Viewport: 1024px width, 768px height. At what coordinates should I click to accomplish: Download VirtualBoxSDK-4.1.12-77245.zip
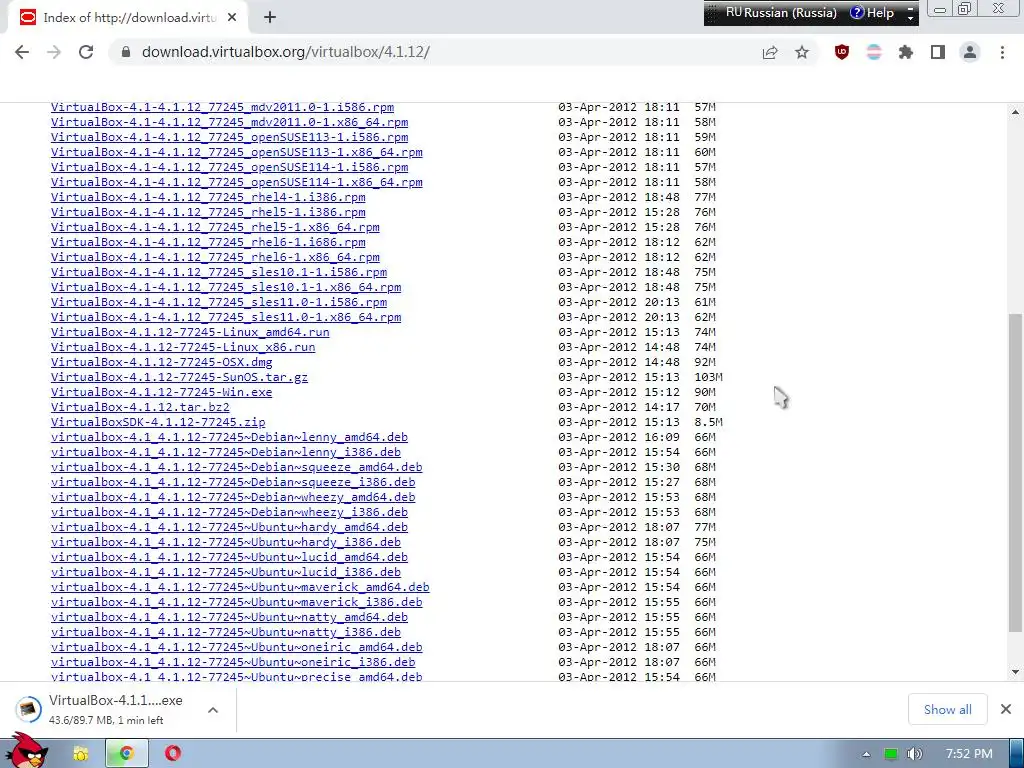tap(158, 423)
